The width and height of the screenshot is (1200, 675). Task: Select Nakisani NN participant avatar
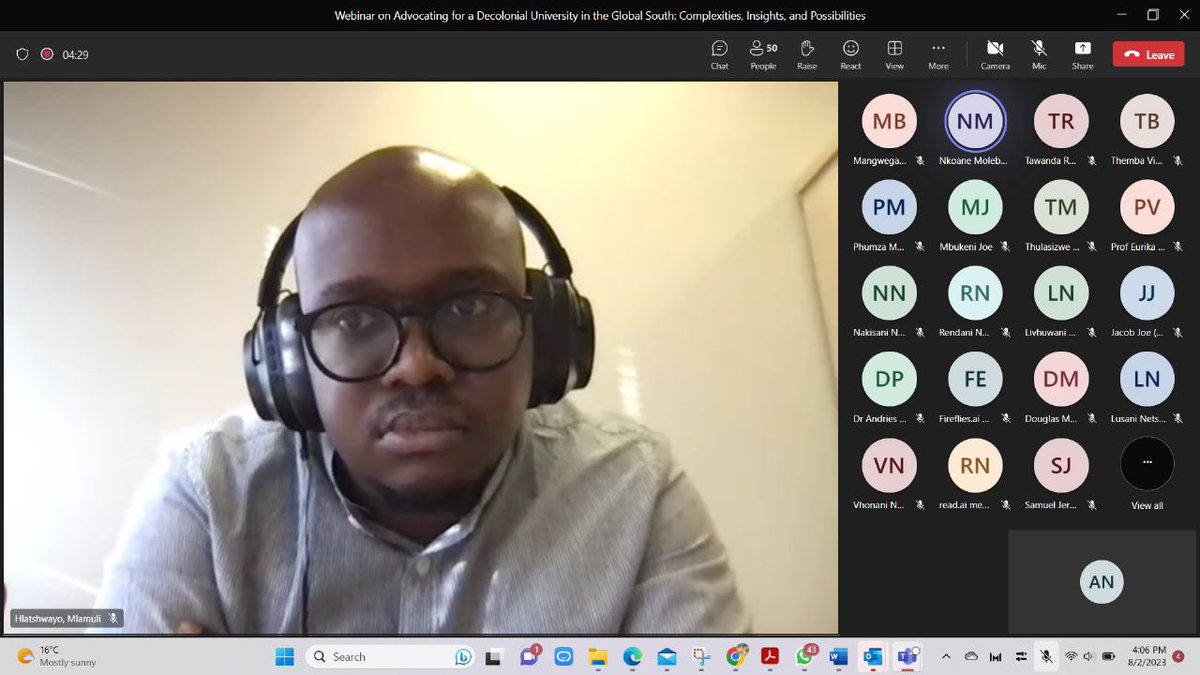[889, 293]
